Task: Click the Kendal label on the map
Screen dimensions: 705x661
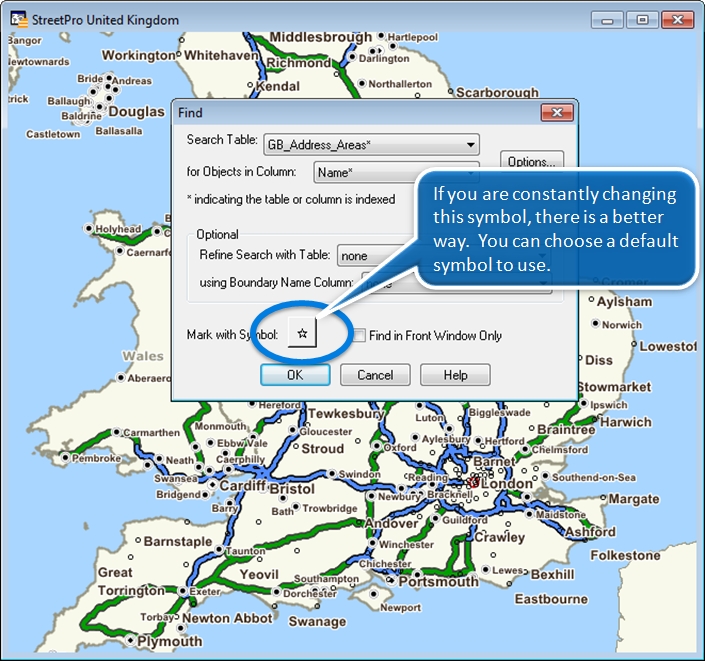Action: coord(277,86)
